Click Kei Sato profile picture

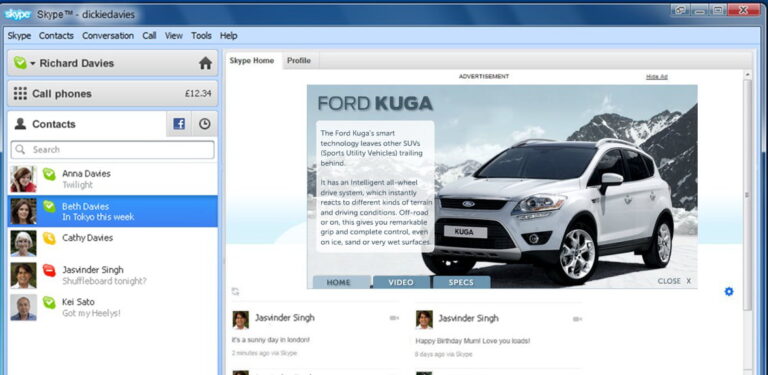click(24, 307)
